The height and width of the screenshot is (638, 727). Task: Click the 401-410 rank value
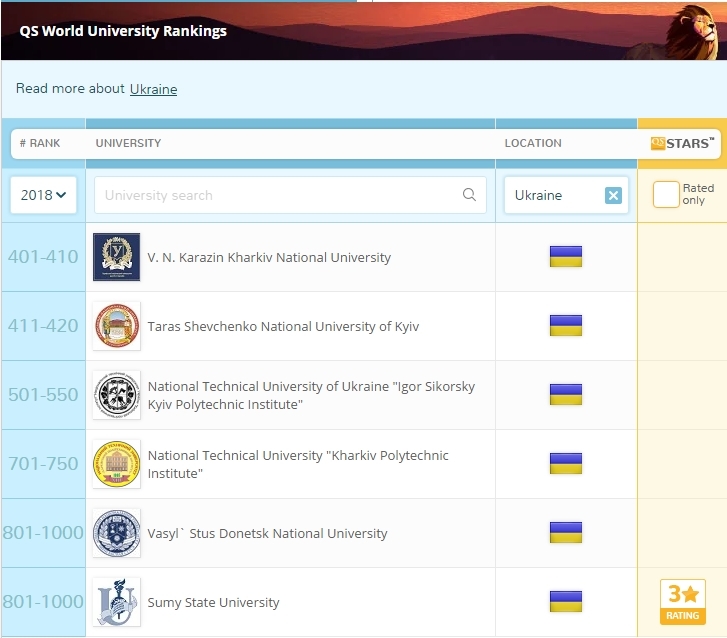point(43,257)
